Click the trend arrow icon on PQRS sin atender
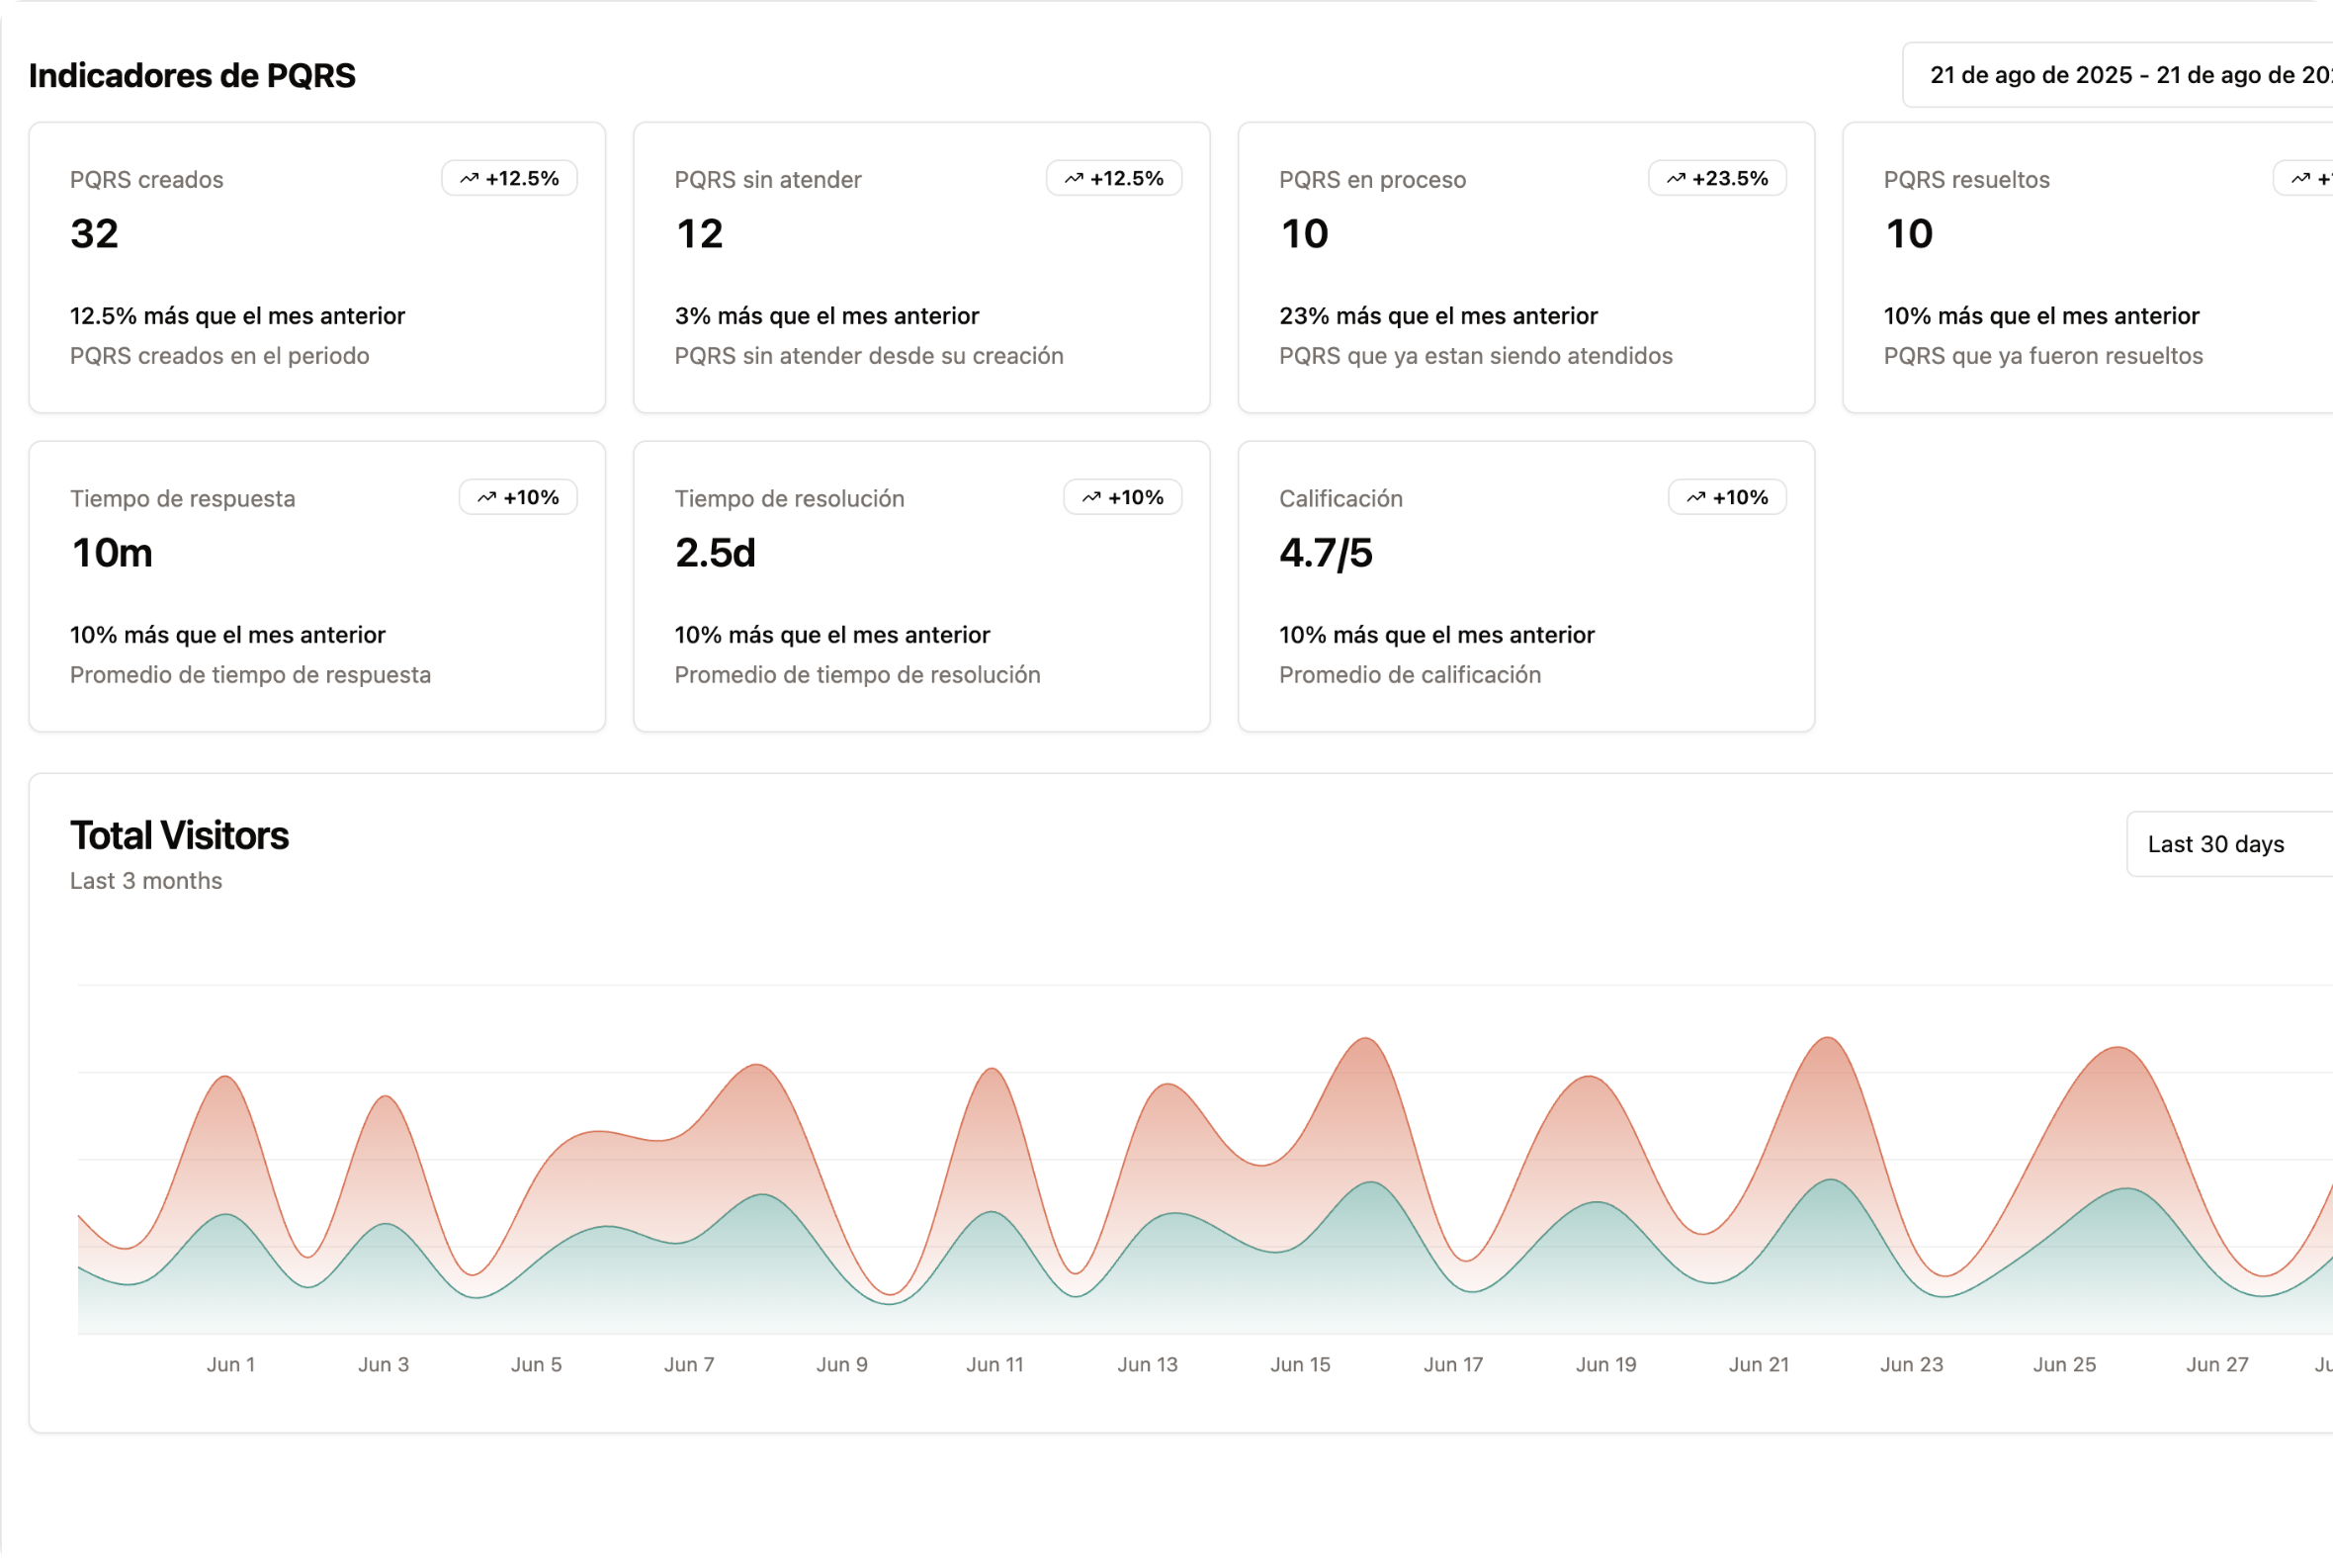The height and width of the screenshot is (1568, 2333). (x=1072, y=178)
